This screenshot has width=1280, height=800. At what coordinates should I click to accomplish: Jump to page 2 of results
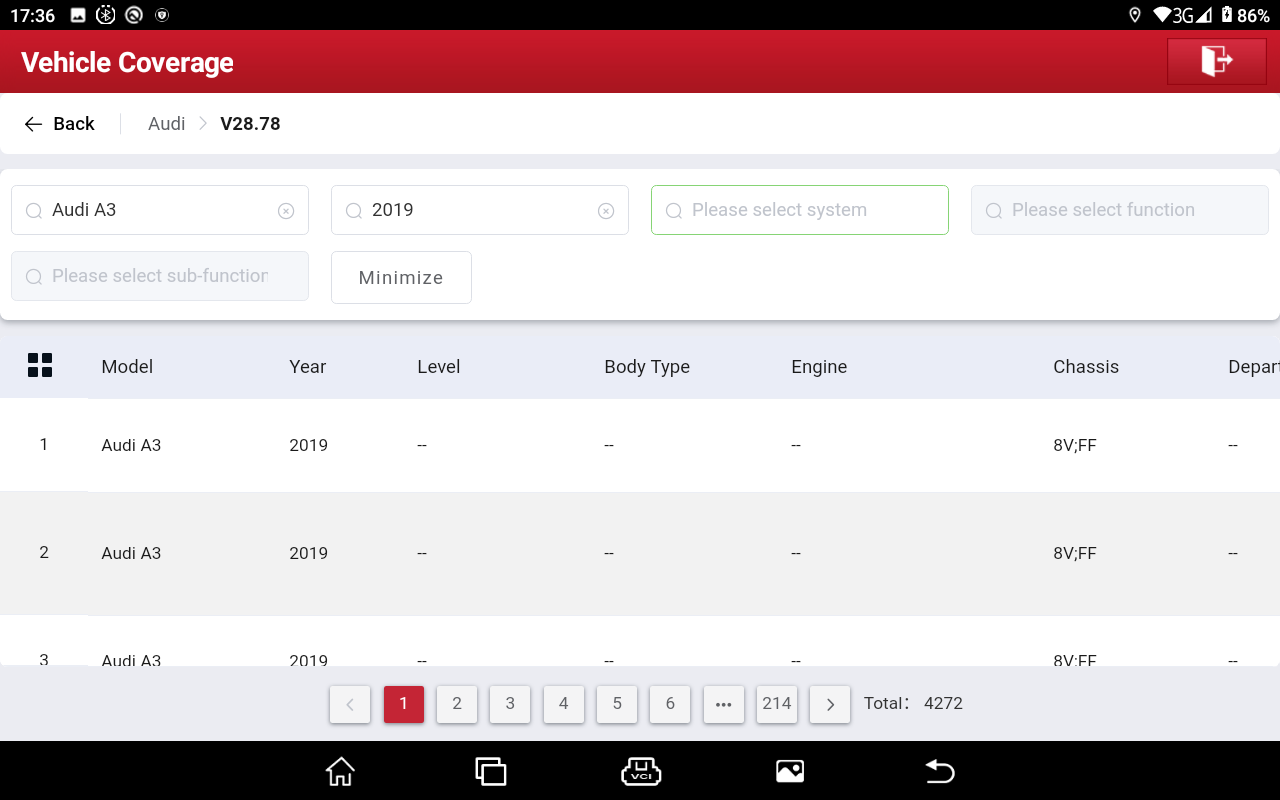(x=457, y=704)
